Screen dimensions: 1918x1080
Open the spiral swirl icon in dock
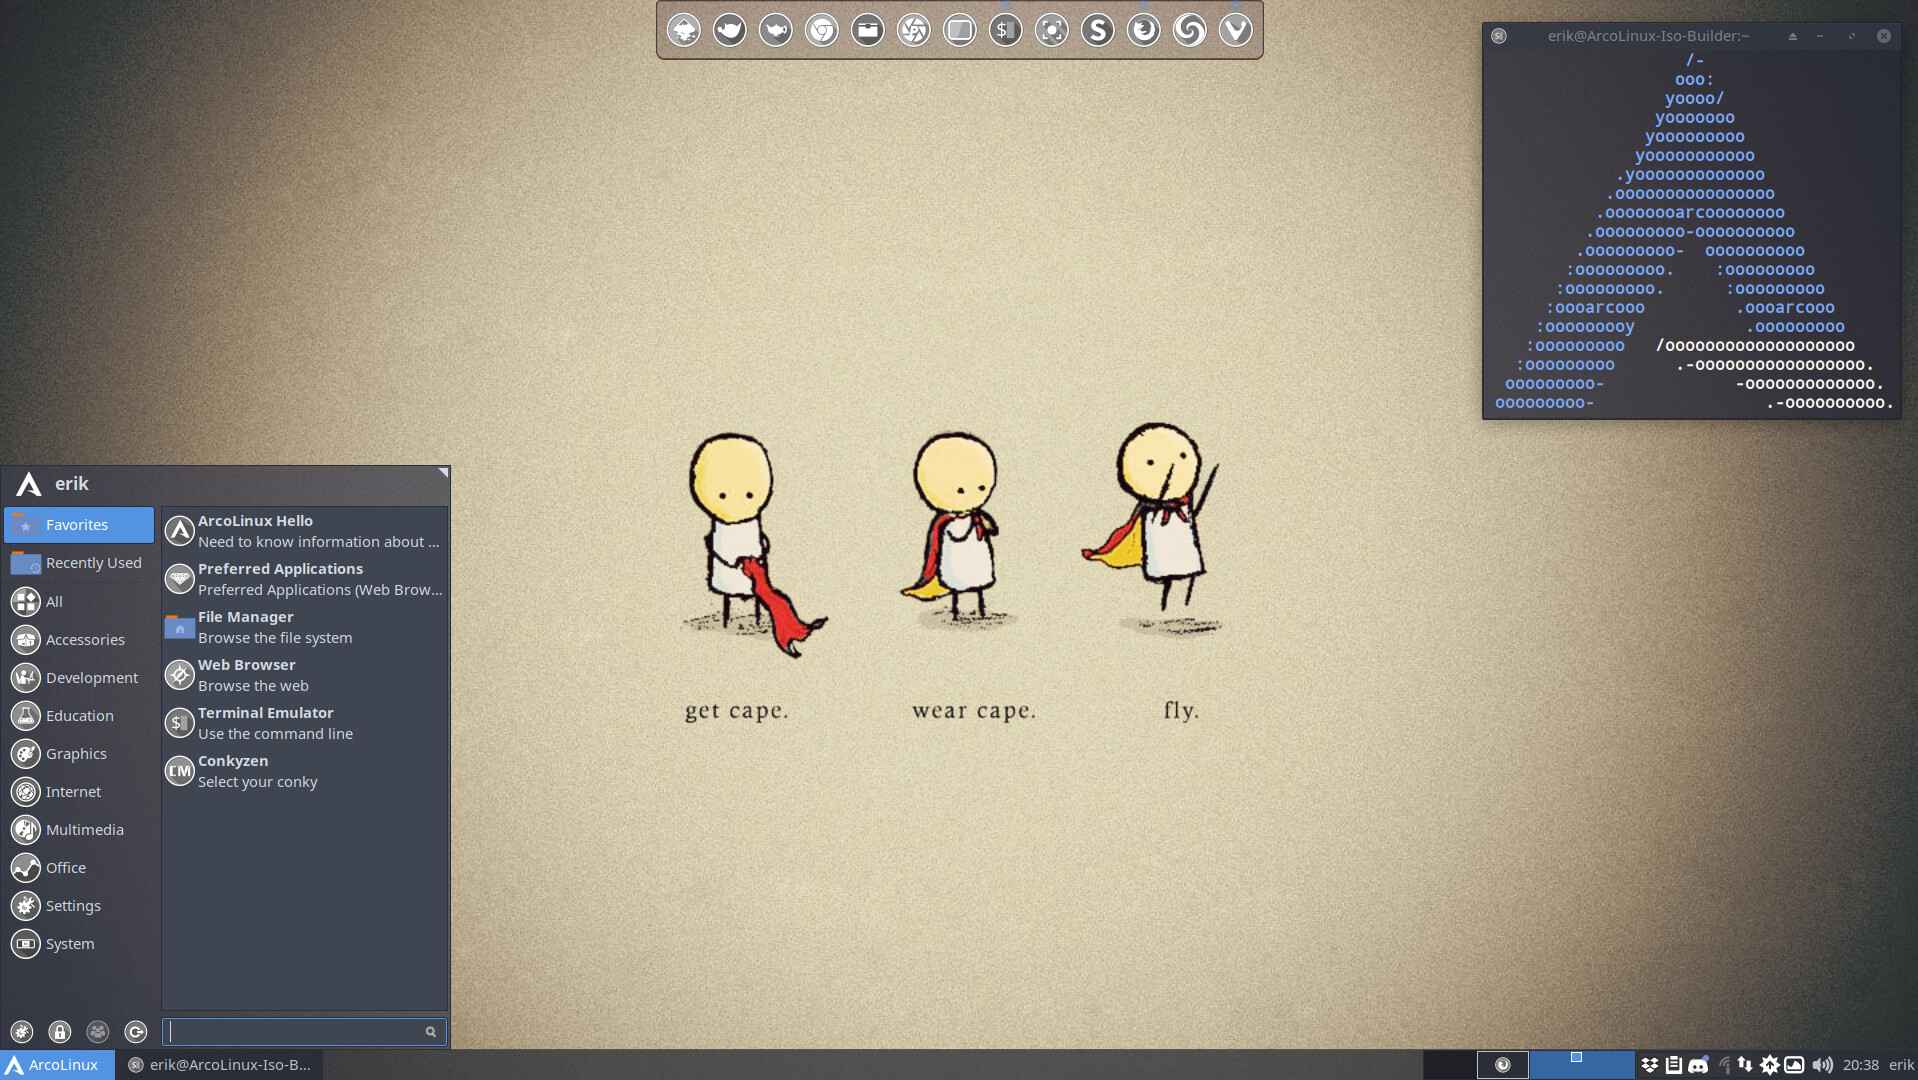pos(1190,30)
